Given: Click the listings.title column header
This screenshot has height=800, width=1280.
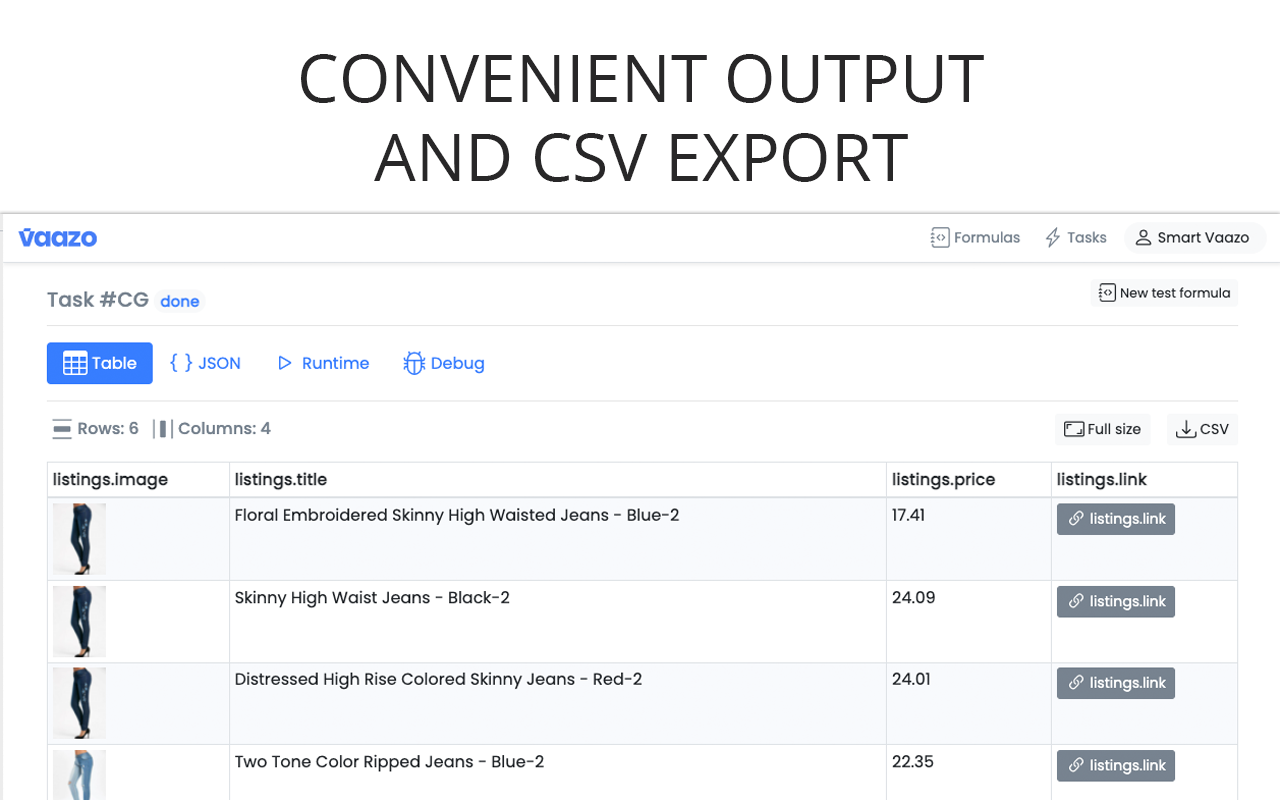Looking at the screenshot, I should (281, 480).
